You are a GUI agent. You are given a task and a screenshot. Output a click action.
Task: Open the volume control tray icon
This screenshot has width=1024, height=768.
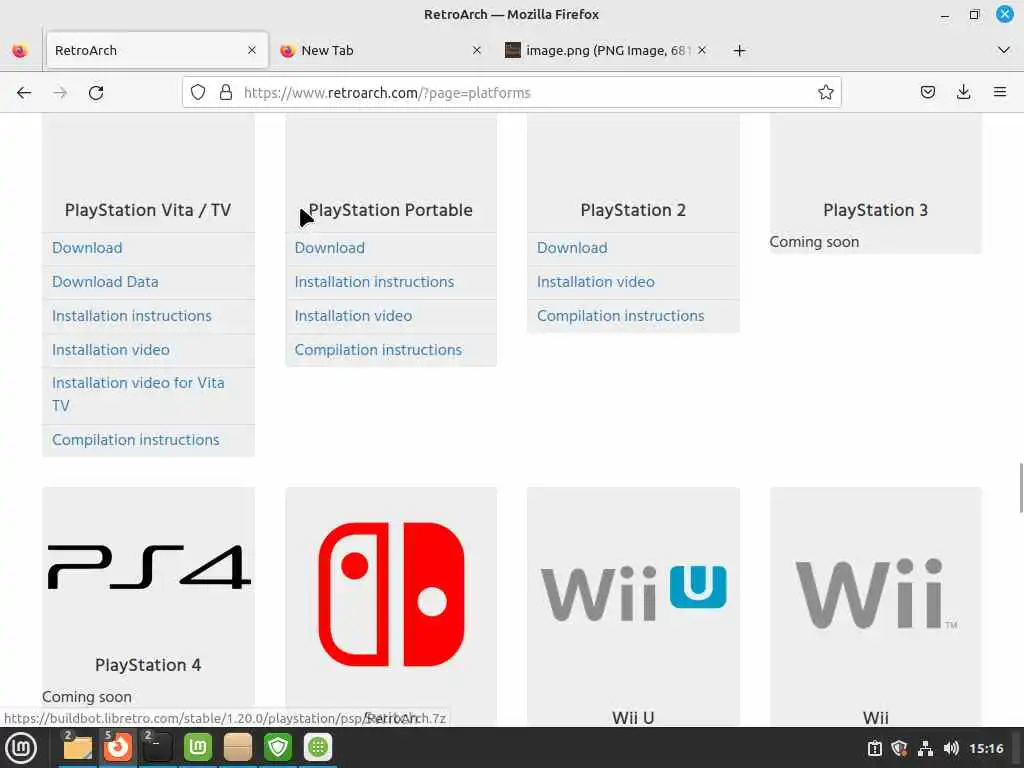[x=951, y=748]
